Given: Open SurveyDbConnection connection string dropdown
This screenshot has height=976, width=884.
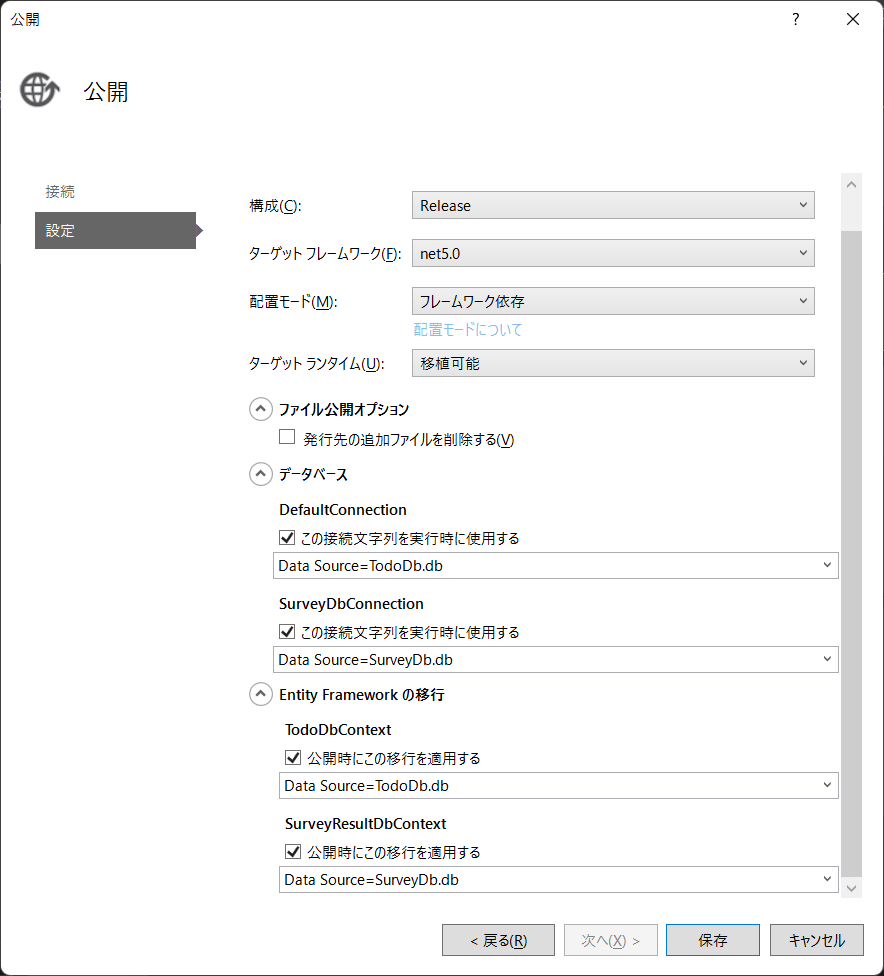Looking at the screenshot, I should pyautogui.click(x=556, y=660).
